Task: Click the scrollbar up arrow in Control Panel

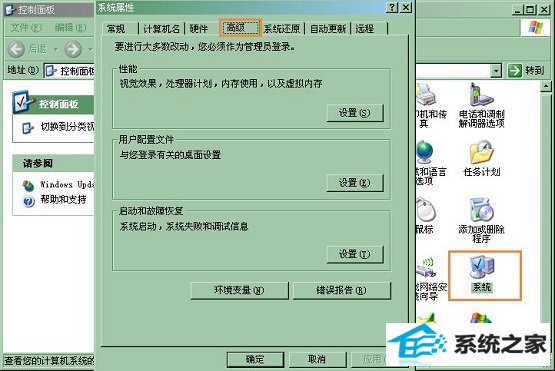Action: [x=545, y=86]
